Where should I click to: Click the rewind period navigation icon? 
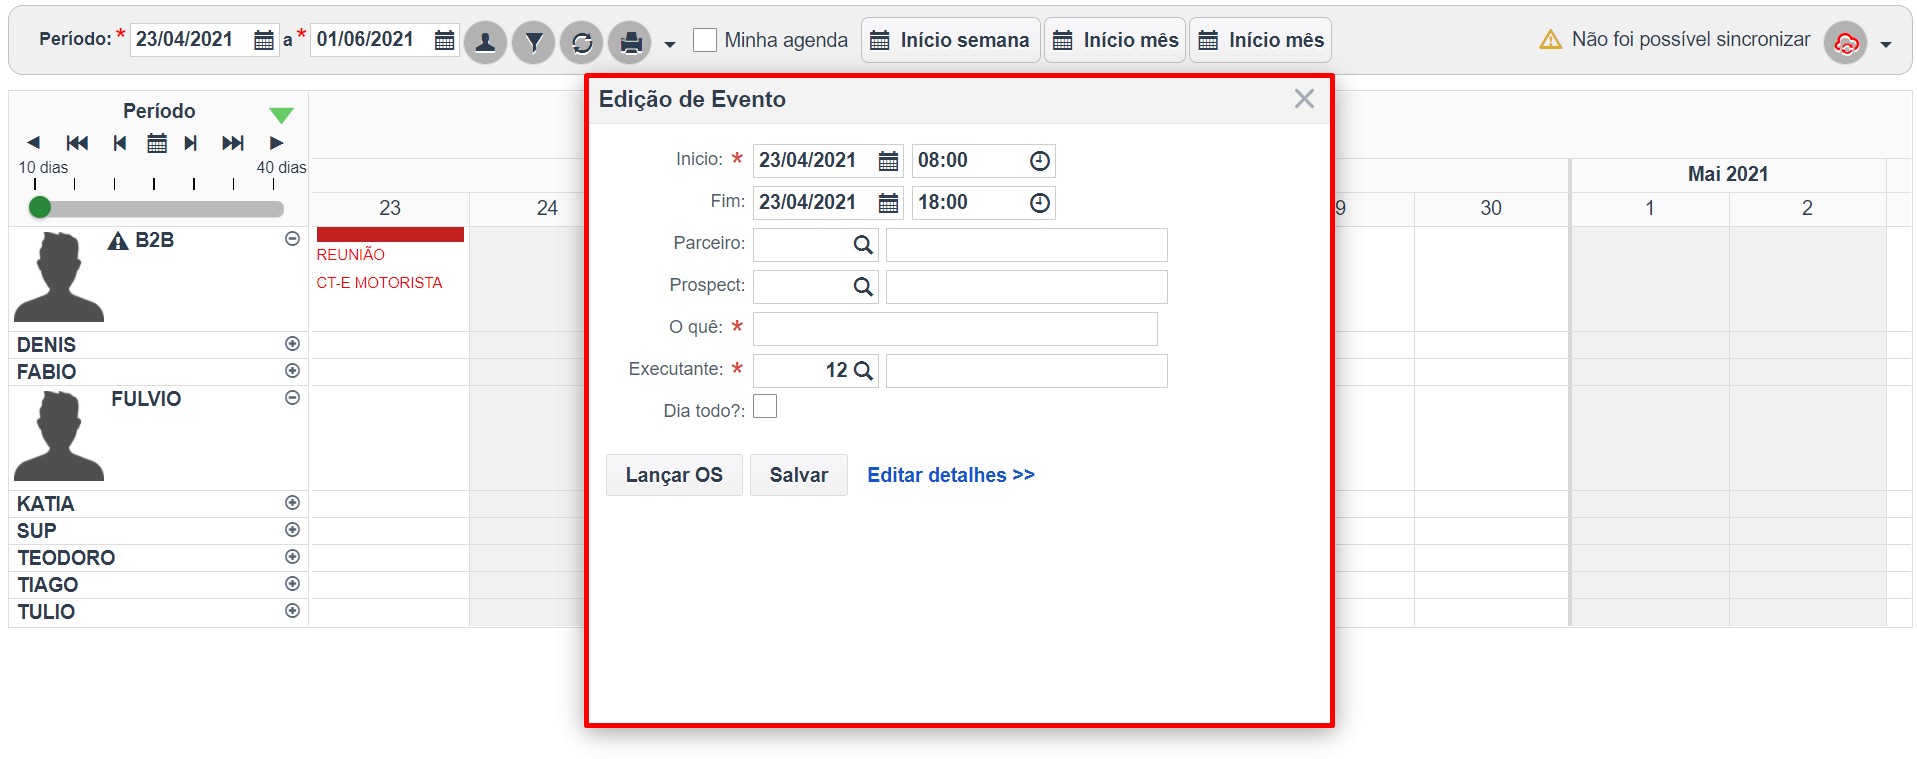point(77,143)
